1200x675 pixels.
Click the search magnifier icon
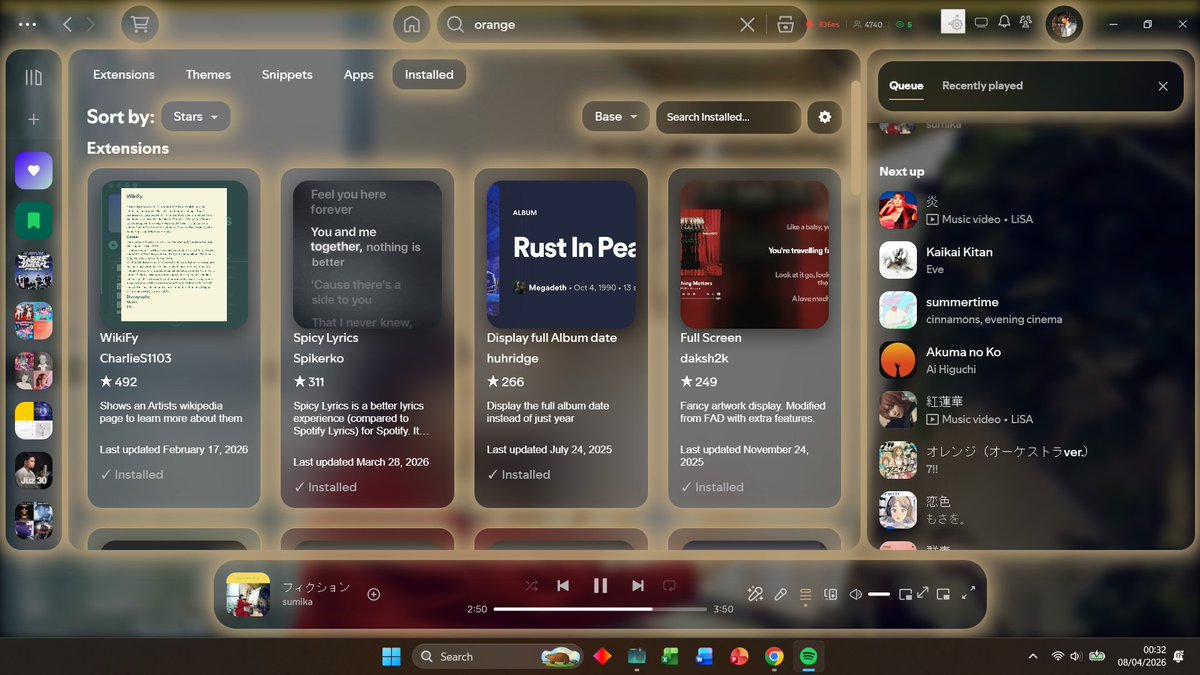(455, 24)
